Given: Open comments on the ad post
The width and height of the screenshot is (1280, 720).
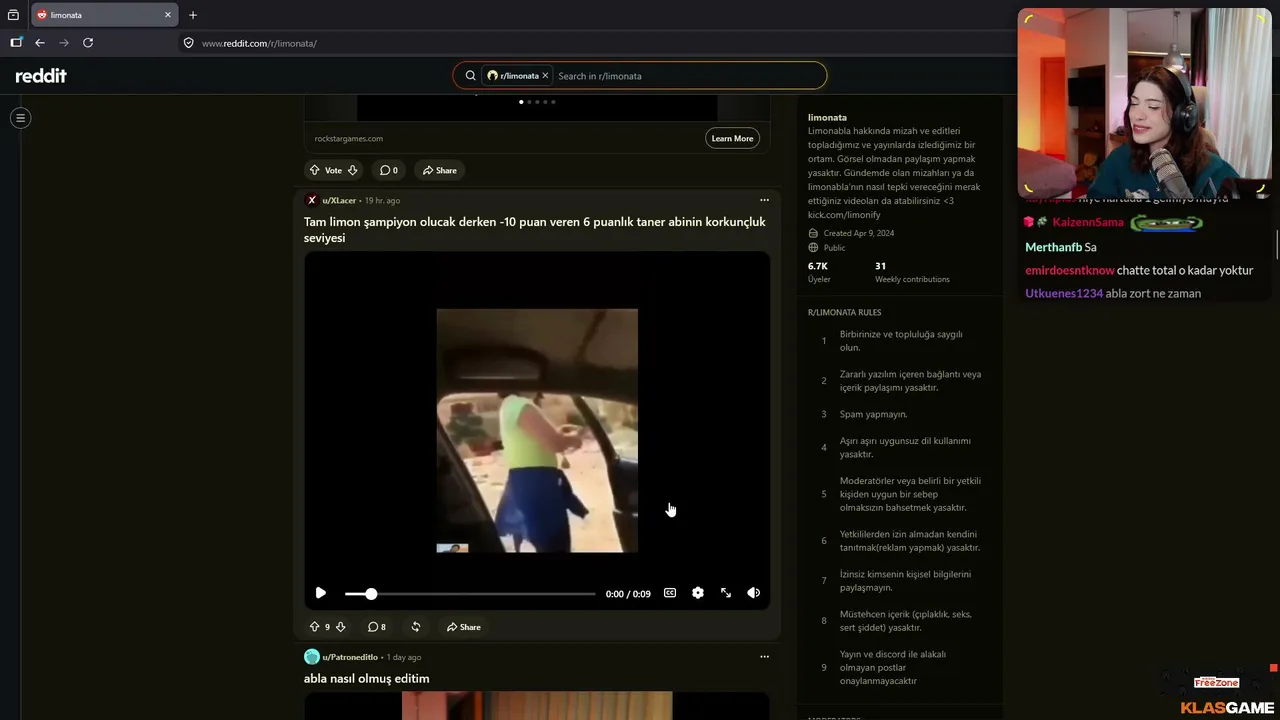Looking at the screenshot, I should [388, 170].
